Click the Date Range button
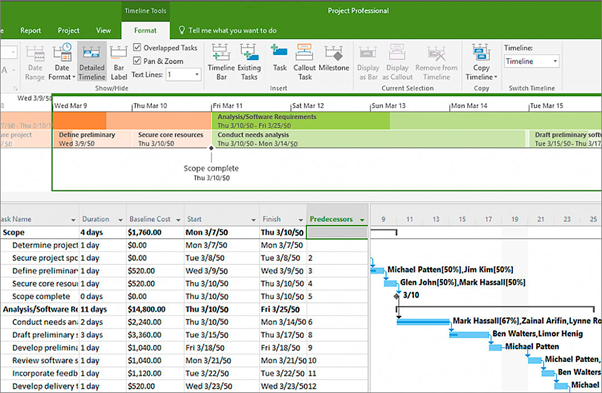 pyautogui.click(x=35, y=61)
